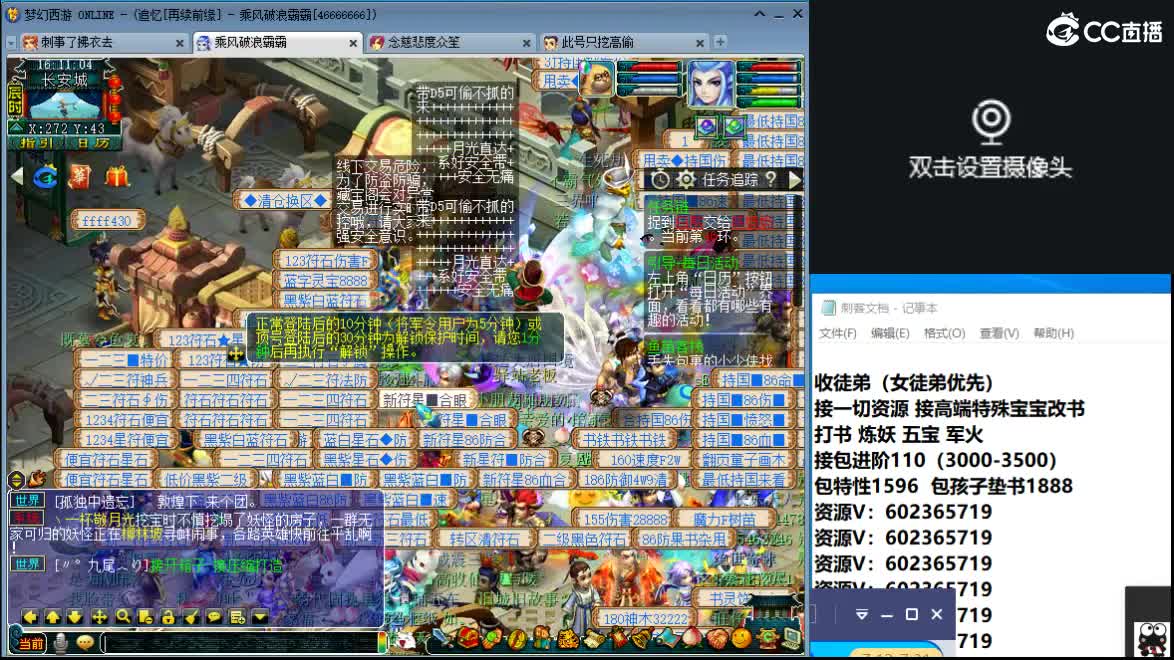The height and width of the screenshot is (660, 1174).
Task: Open the red items bag icon
Action: (469, 639)
